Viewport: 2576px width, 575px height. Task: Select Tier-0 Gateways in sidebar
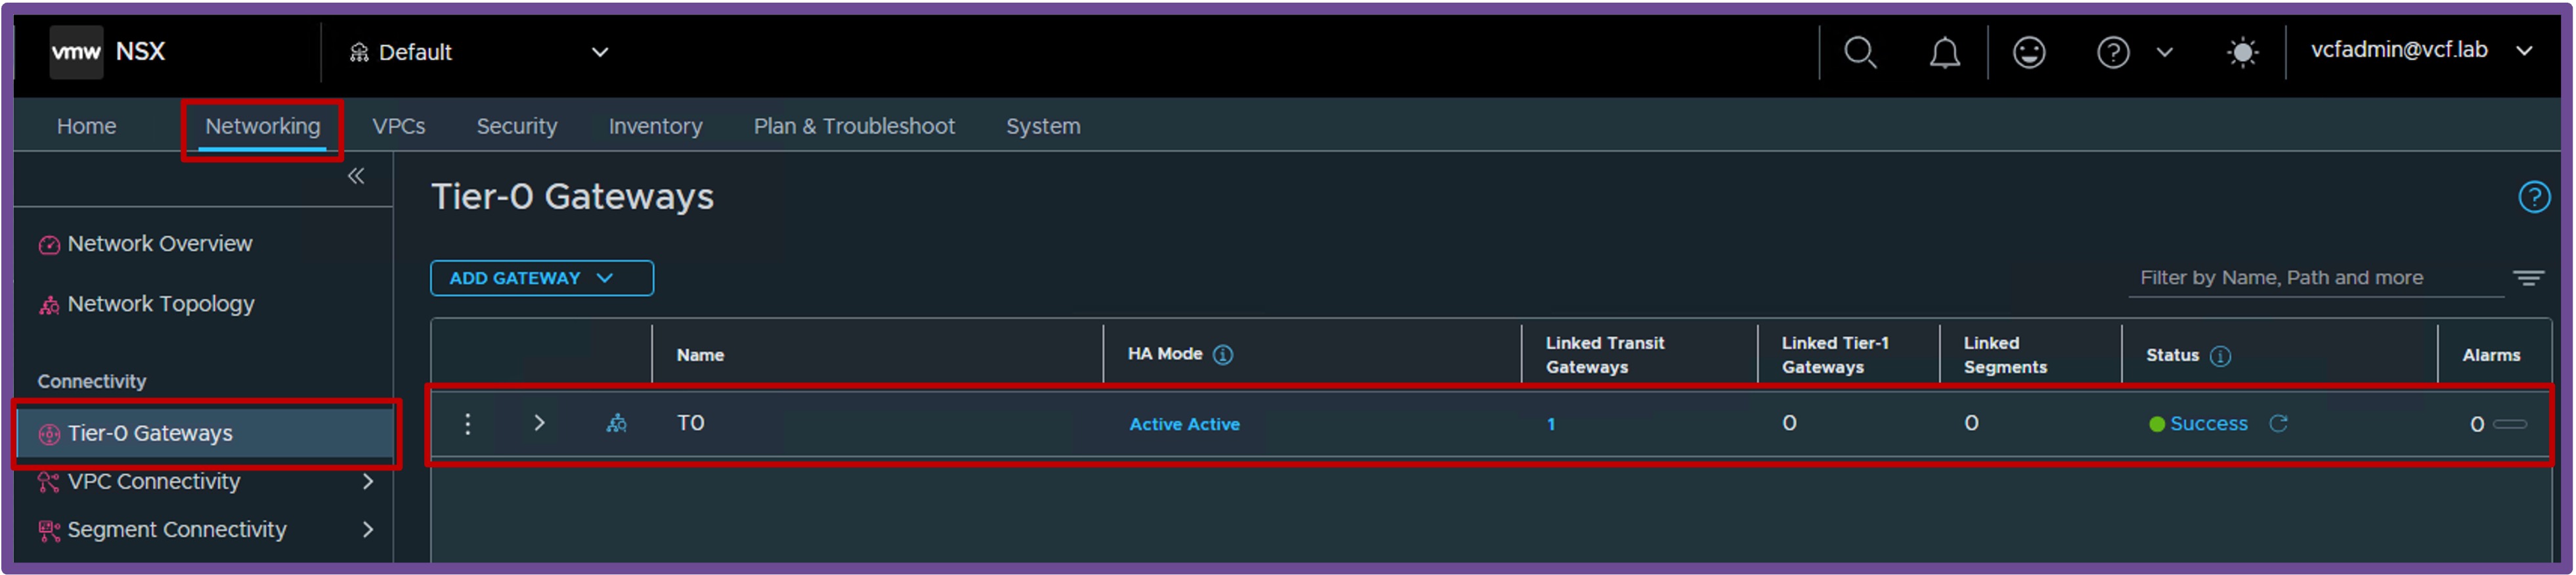click(x=205, y=434)
